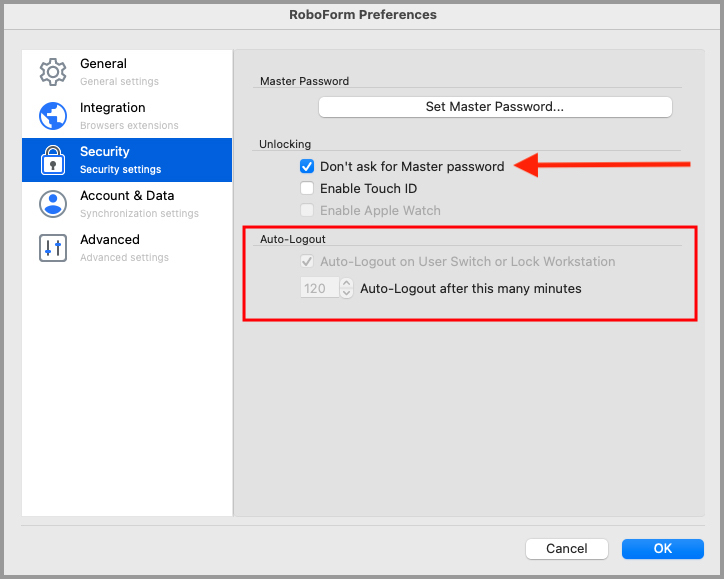The height and width of the screenshot is (579, 724).
Task: Click the Set Master Password button
Action: pos(495,107)
